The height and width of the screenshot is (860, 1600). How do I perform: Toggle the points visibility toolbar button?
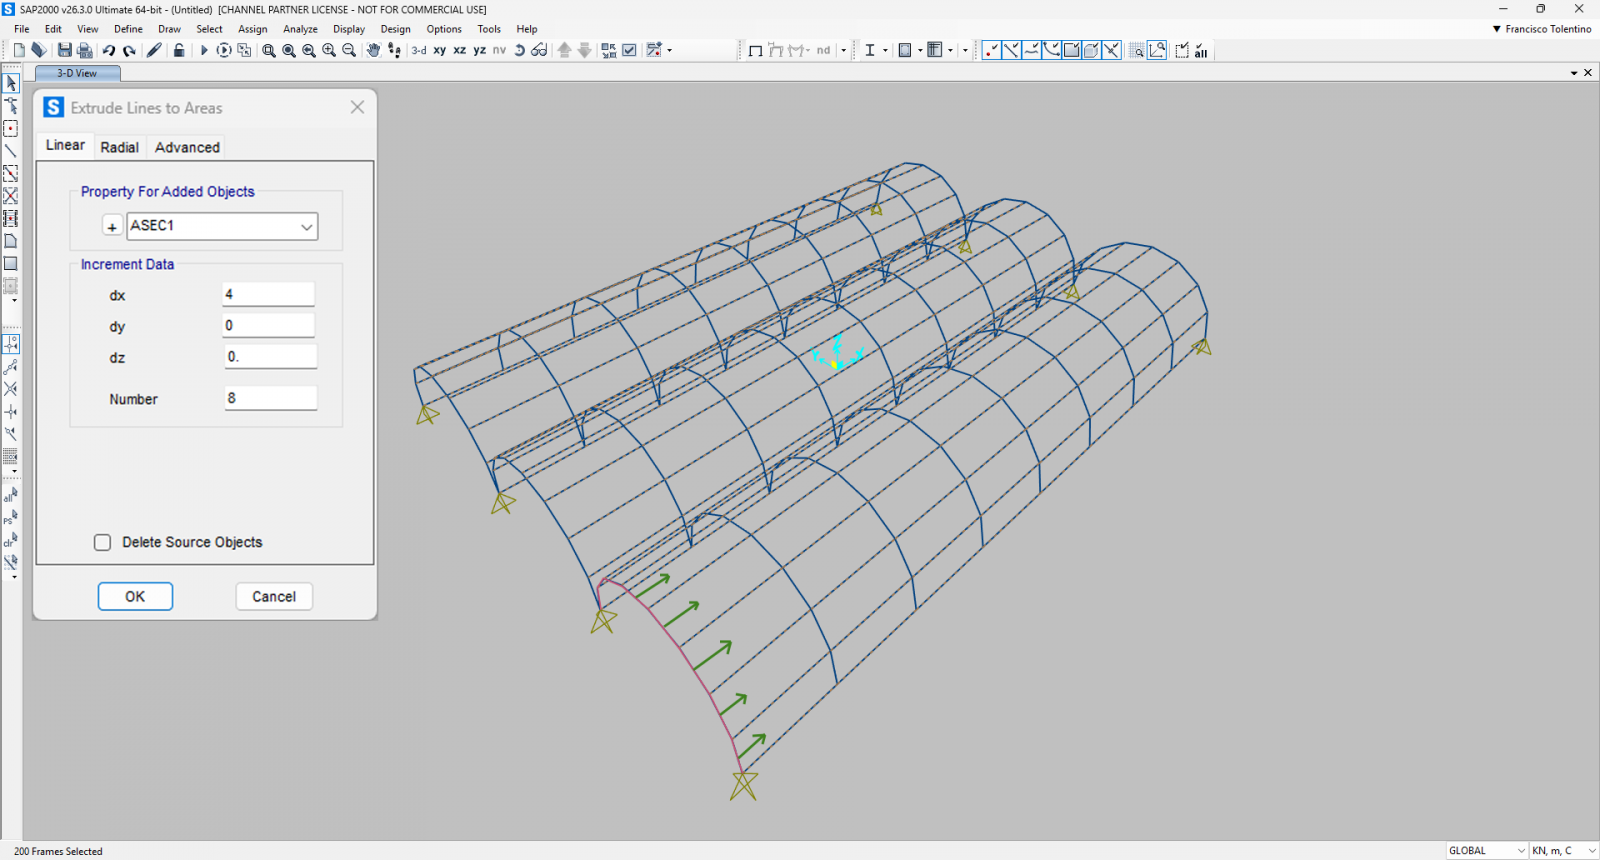point(991,50)
